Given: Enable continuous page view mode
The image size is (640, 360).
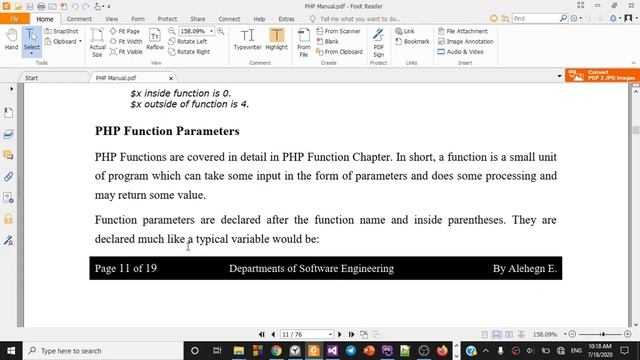Looking at the screenshot, I should pyautogui.click(x=497, y=334).
